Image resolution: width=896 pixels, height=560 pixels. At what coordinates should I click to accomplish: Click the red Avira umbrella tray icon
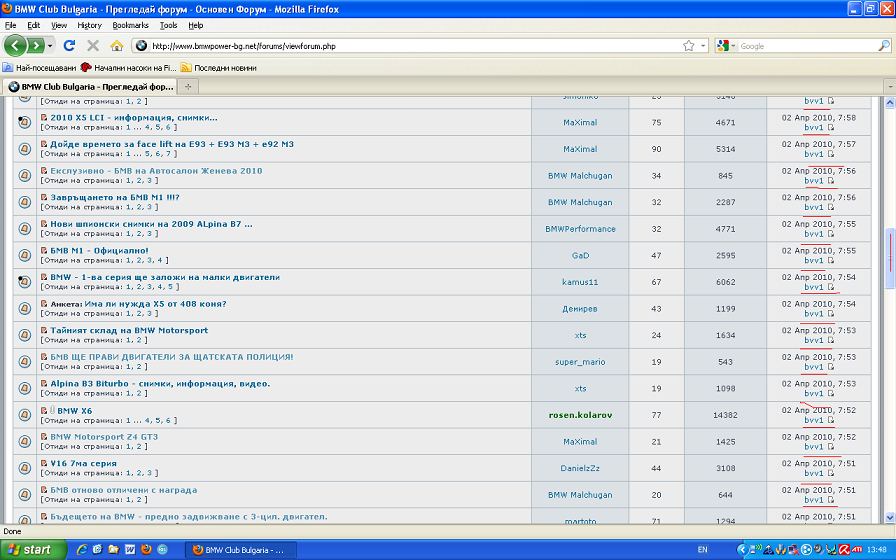pyautogui.click(x=844, y=550)
